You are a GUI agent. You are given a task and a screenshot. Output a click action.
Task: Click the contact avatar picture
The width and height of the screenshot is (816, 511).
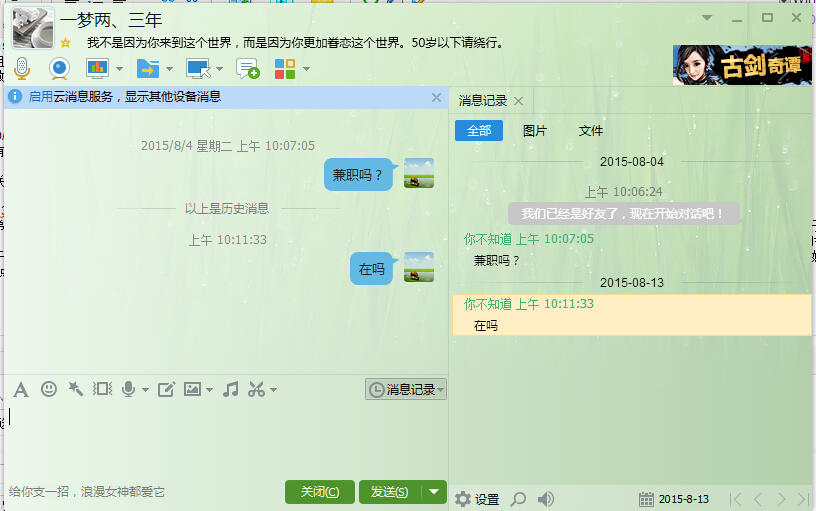point(33,29)
